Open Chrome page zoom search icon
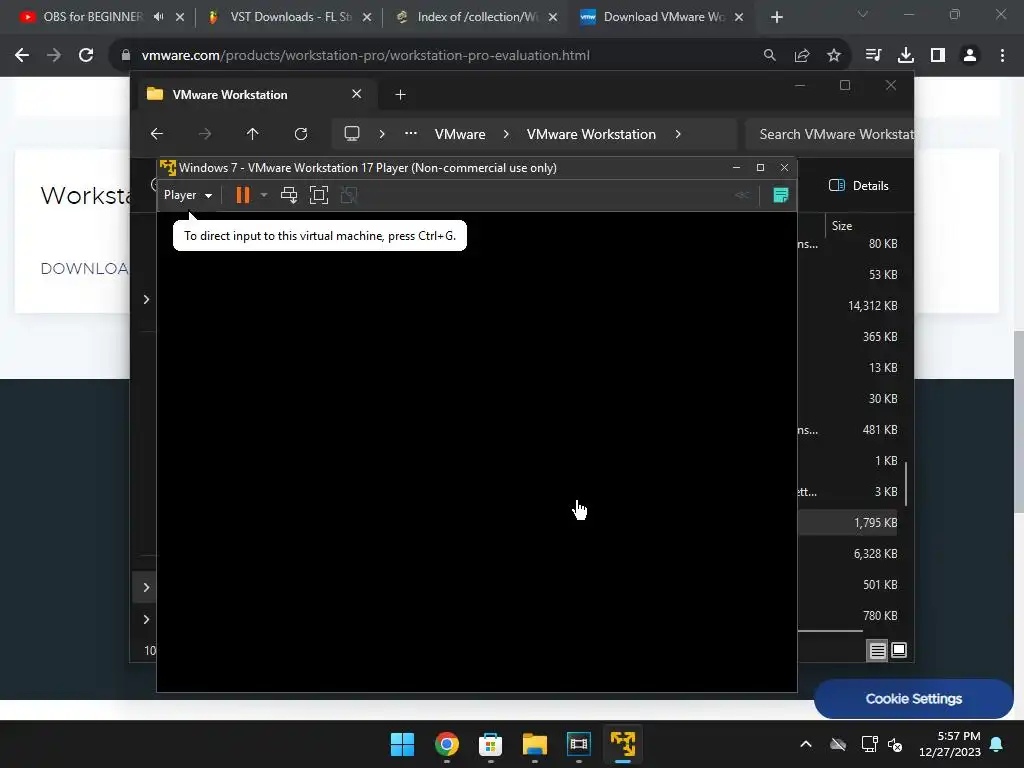Screen dimensions: 1024x768 point(770,56)
